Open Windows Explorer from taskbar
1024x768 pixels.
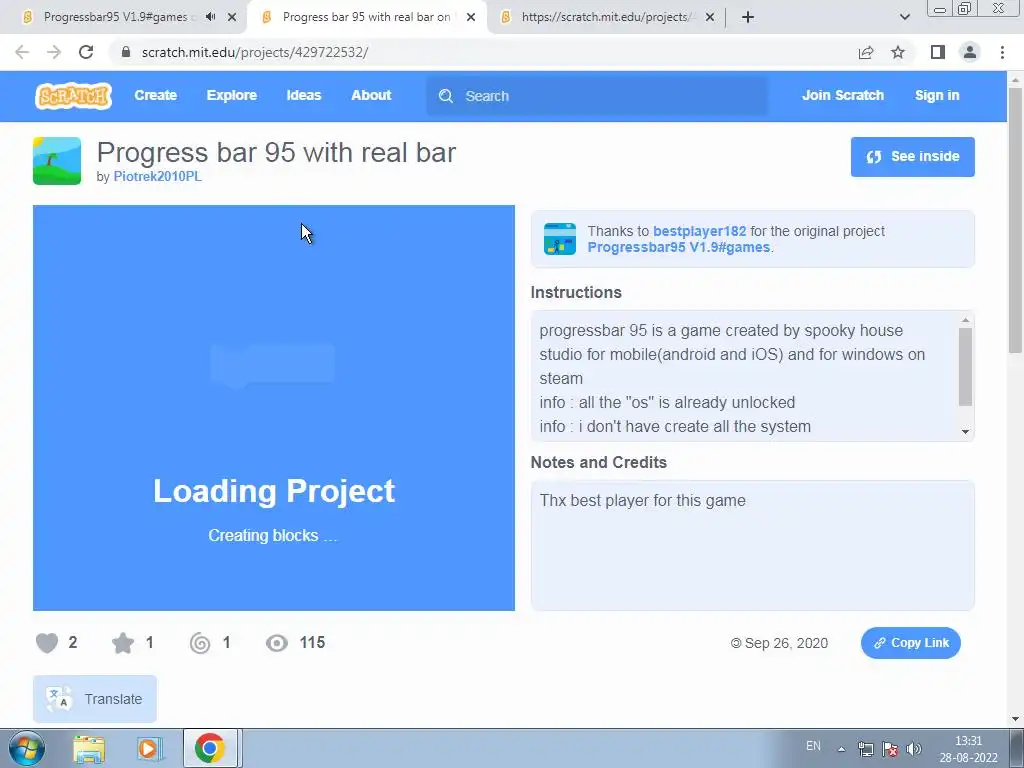tap(89, 750)
